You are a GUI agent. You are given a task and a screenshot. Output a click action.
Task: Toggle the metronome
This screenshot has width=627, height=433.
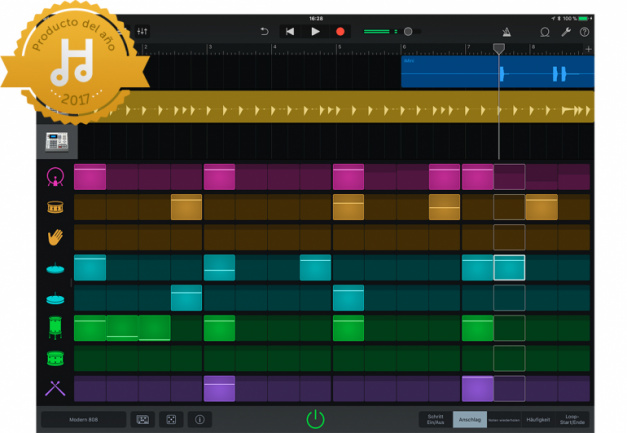(507, 32)
